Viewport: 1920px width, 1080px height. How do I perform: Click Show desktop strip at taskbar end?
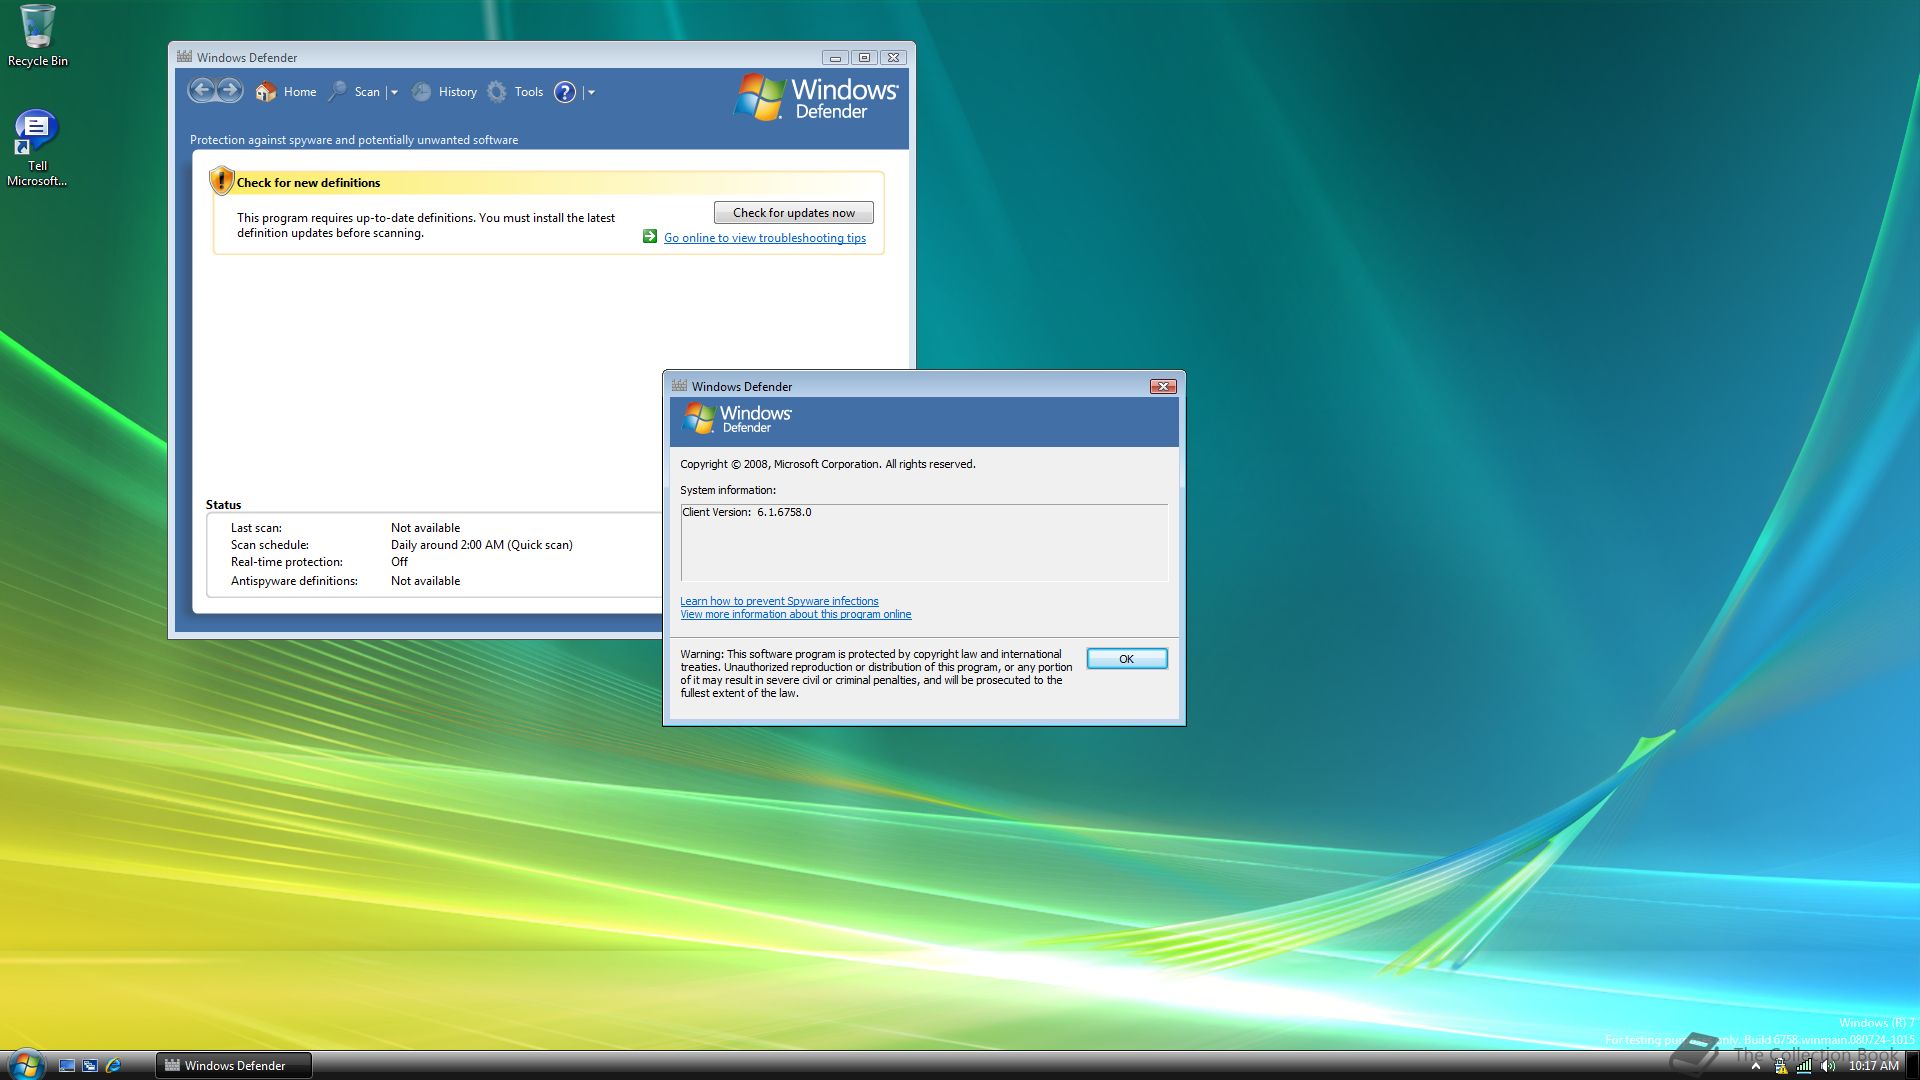coord(1912,1066)
